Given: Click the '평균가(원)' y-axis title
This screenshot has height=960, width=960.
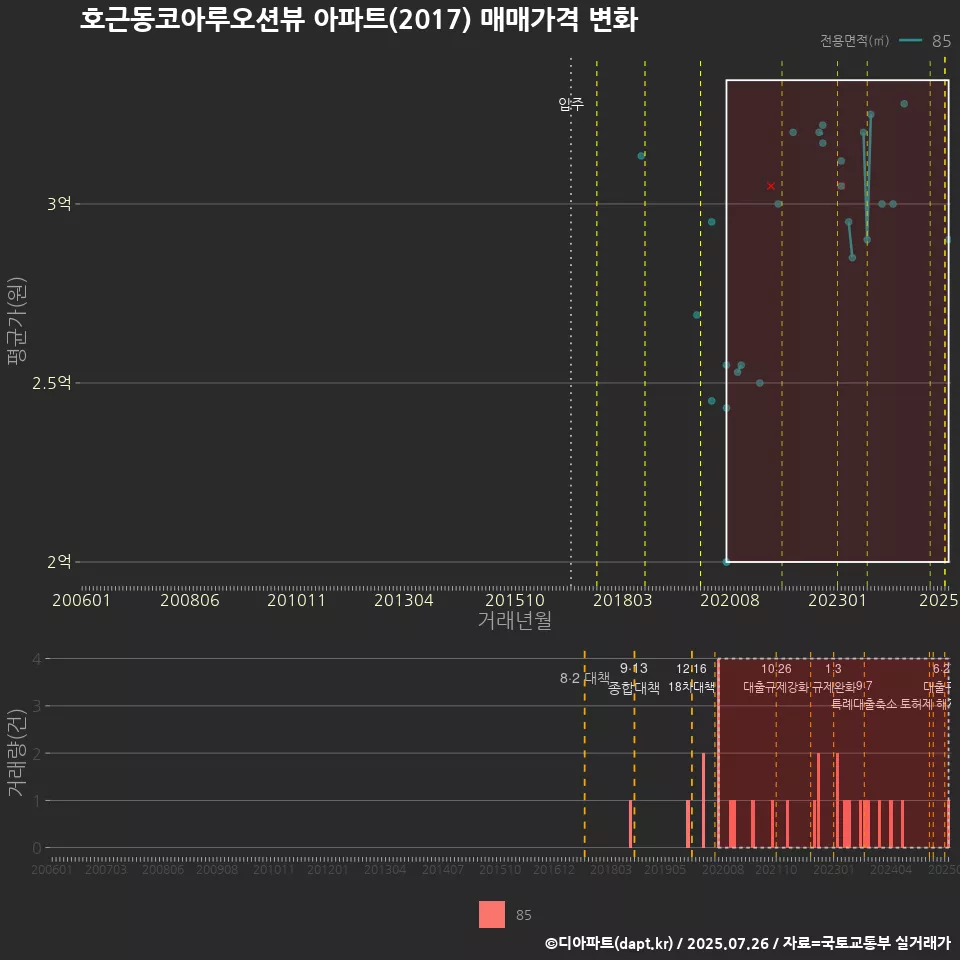Looking at the screenshot, I should (17, 321).
